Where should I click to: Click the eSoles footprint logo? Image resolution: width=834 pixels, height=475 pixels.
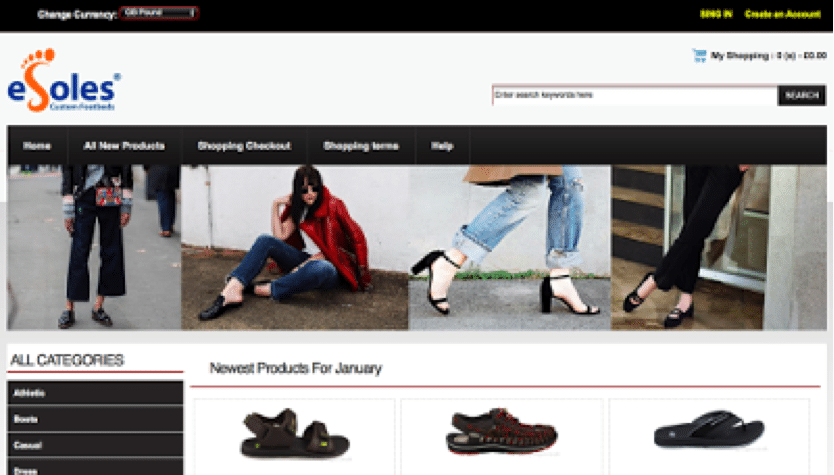point(64,80)
